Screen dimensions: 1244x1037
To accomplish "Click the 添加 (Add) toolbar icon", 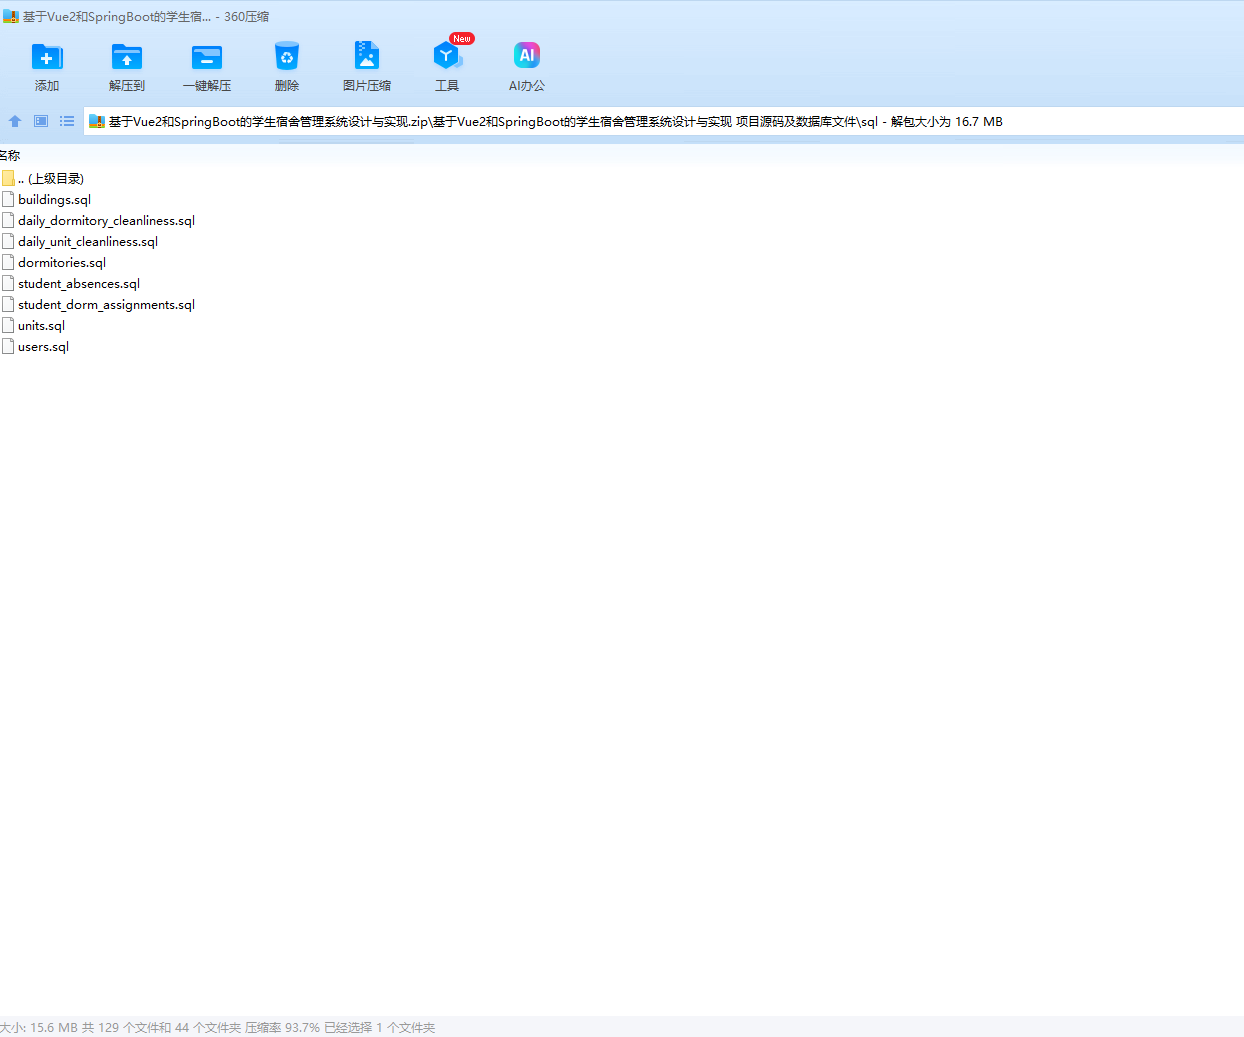I will coord(47,57).
